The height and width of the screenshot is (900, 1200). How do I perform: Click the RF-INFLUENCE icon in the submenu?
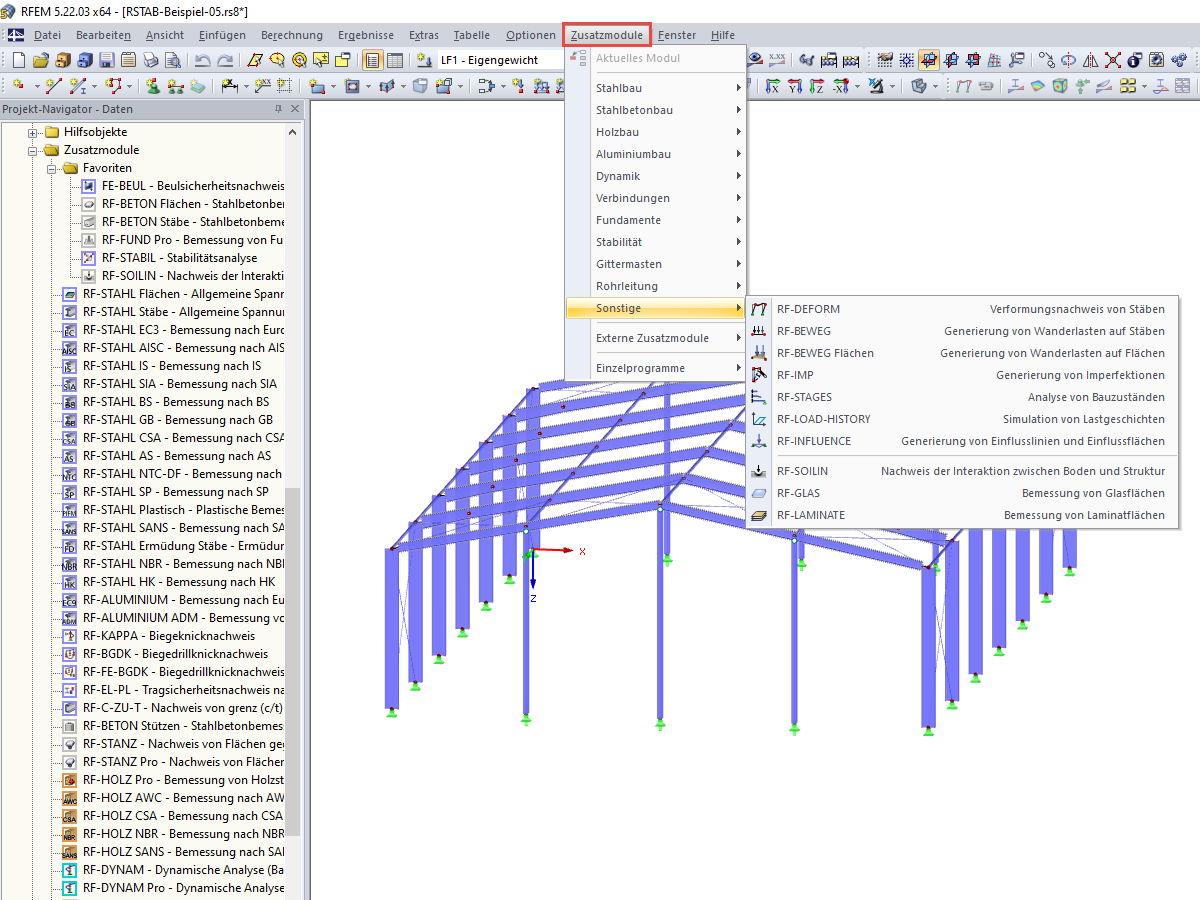click(x=759, y=441)
